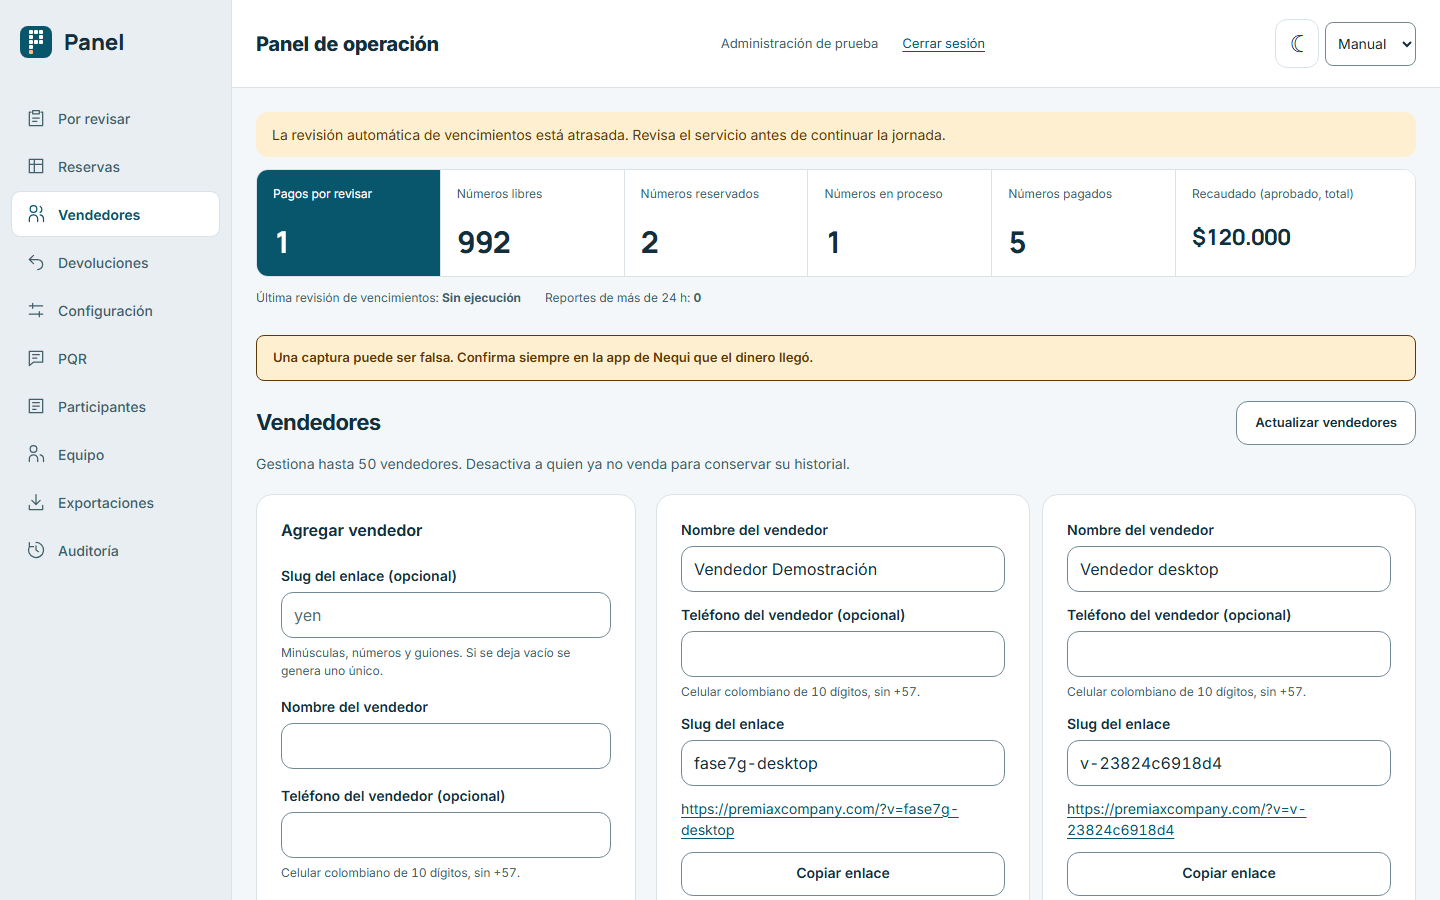Screen dimensions: 1440x900
Task: Toggle dark mode with the moon button
Action: (x=1297, y=44)
